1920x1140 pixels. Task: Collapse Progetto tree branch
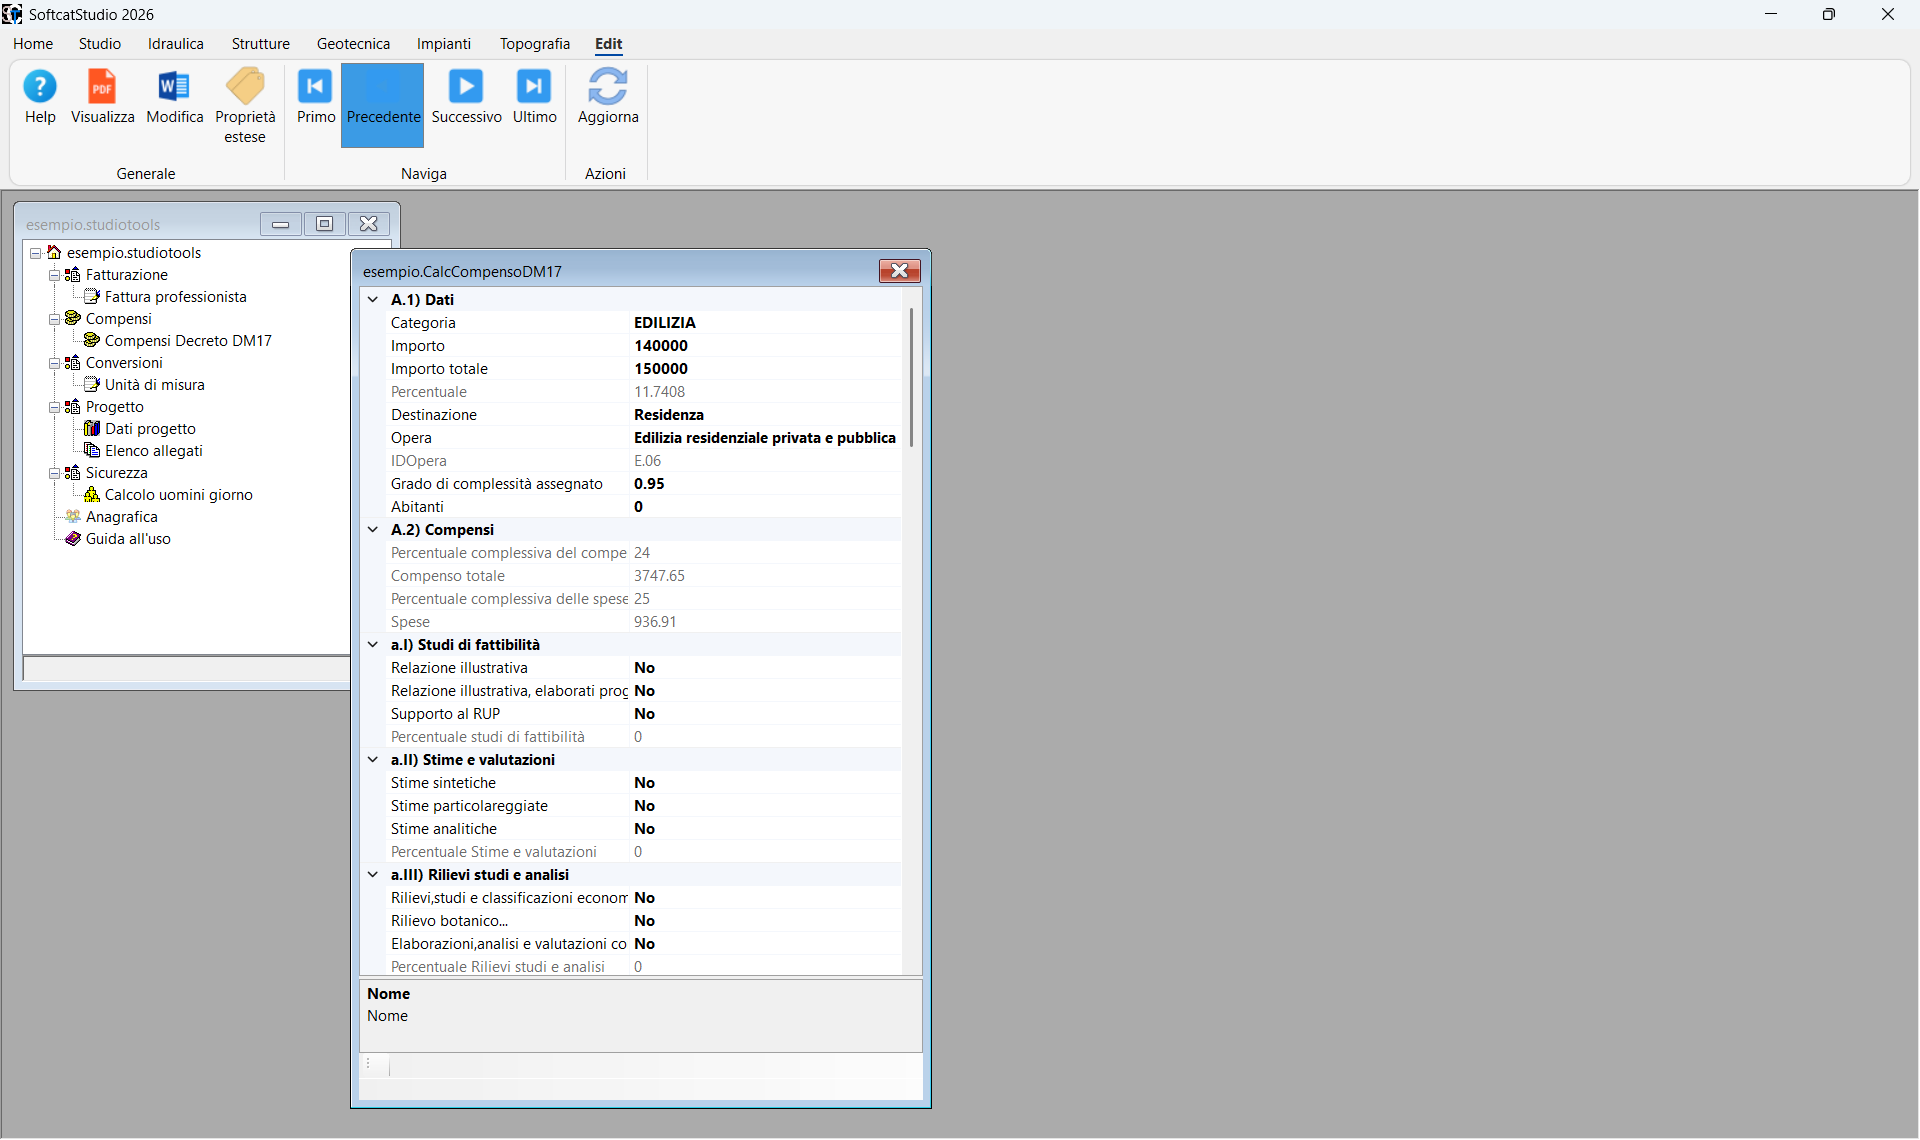coord(54,407)
